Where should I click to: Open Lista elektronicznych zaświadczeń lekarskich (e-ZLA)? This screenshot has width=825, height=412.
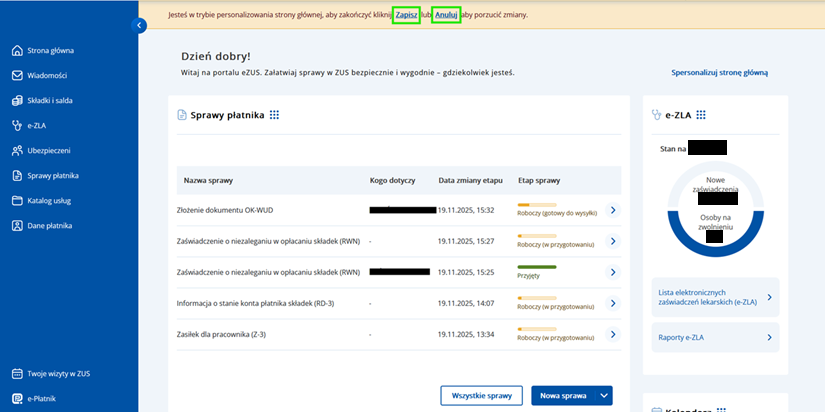[x=714, y=297]
